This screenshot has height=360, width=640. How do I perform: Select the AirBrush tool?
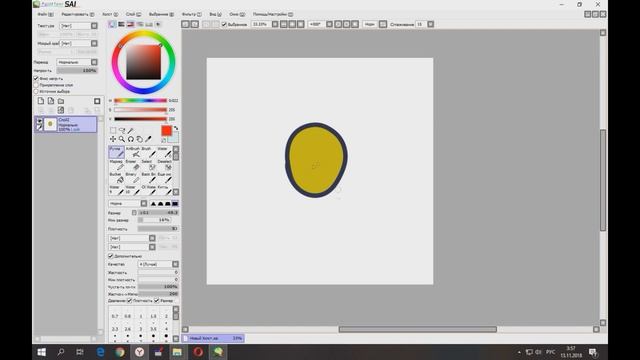[133, 152]
